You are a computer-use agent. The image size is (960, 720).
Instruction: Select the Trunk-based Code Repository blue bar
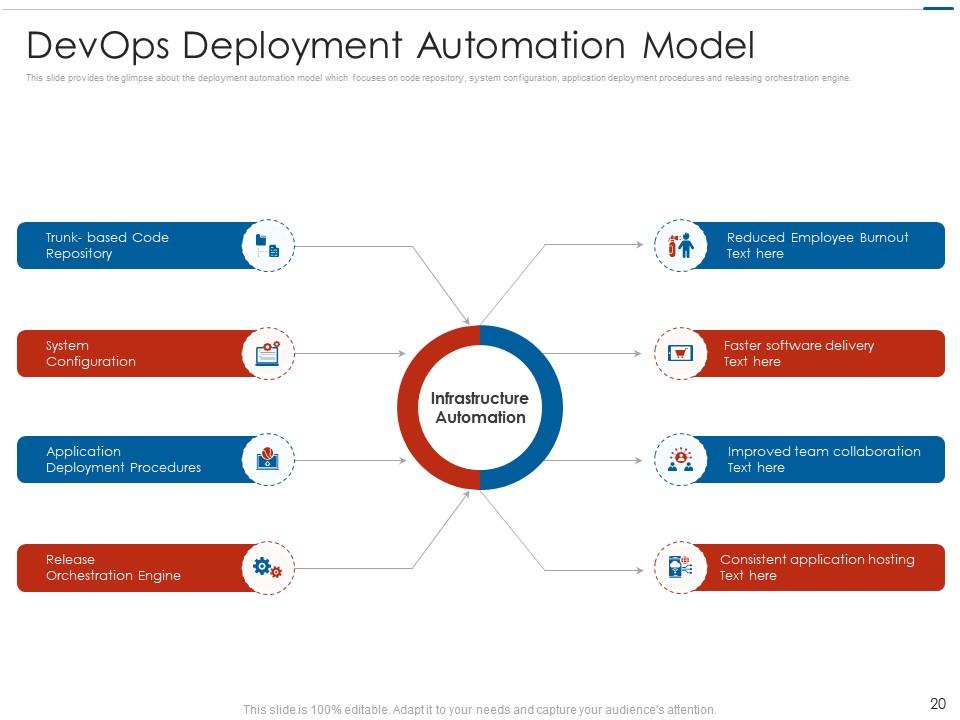click(130, 245)
